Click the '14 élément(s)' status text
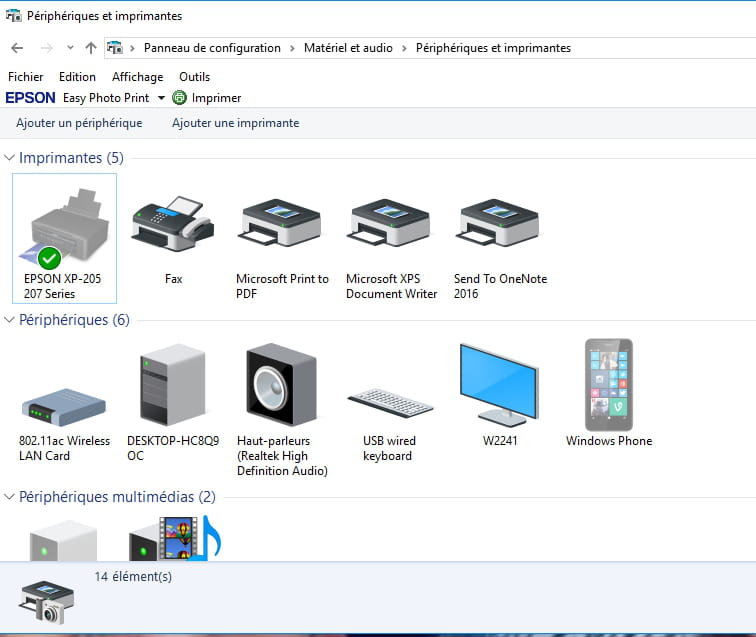 pyautogui.click(x=133, y=576)
